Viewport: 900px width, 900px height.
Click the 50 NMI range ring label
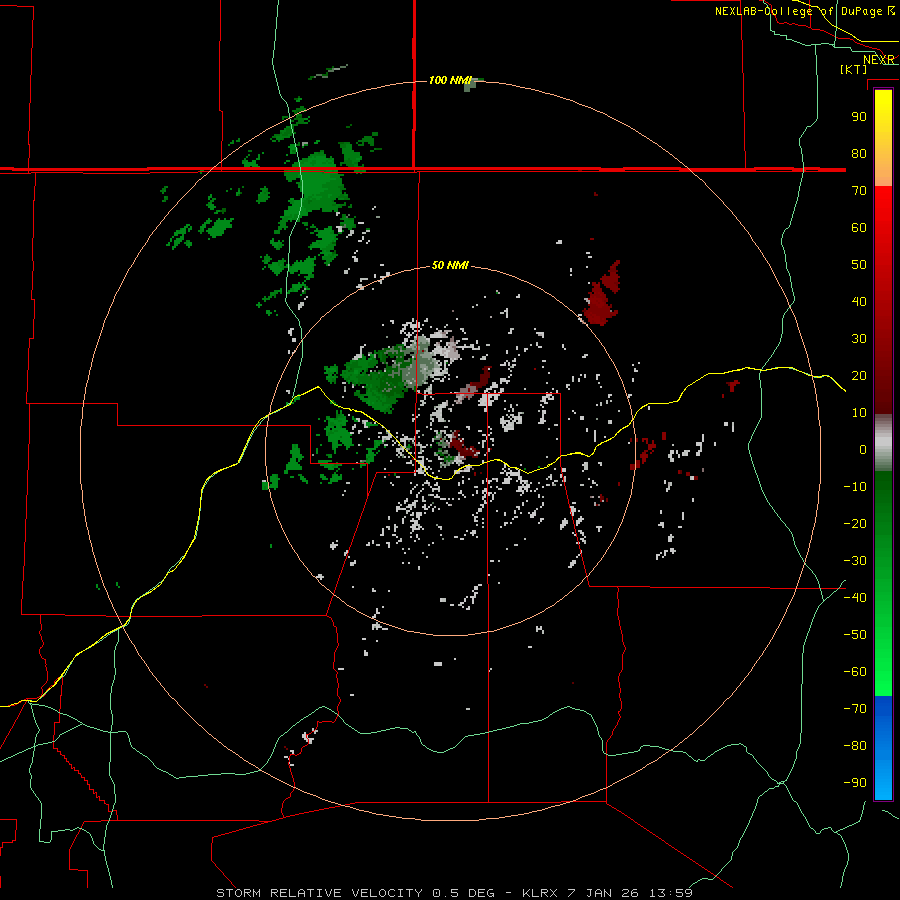pos(450,265)
